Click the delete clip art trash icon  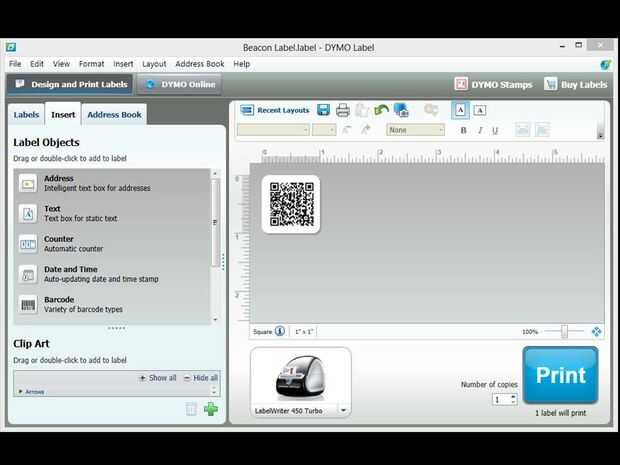(191, 409)
